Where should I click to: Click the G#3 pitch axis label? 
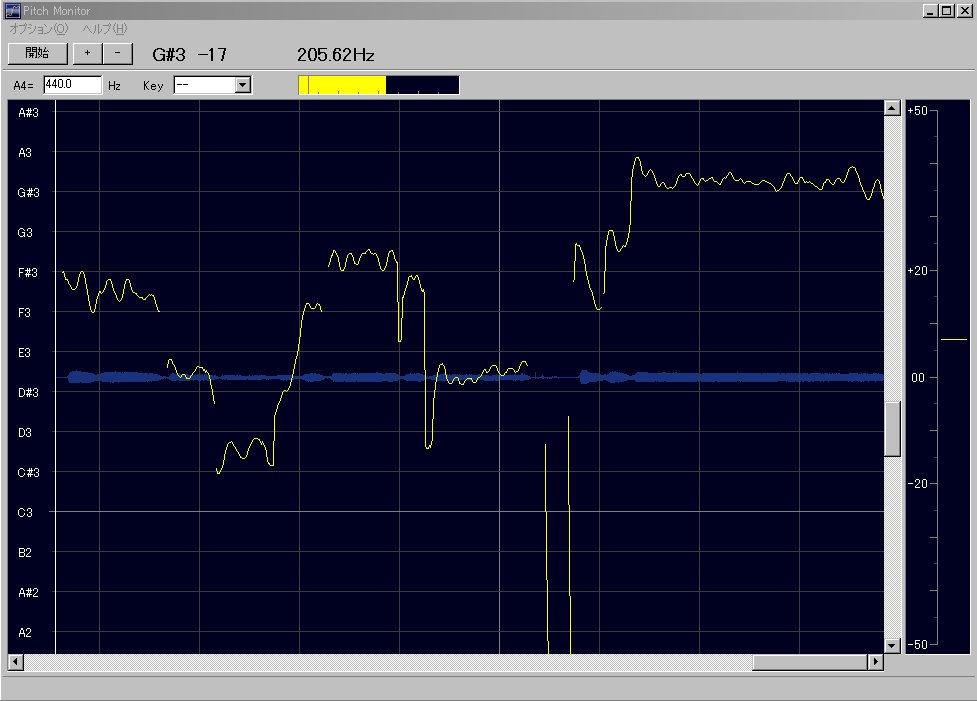[28, 193]
